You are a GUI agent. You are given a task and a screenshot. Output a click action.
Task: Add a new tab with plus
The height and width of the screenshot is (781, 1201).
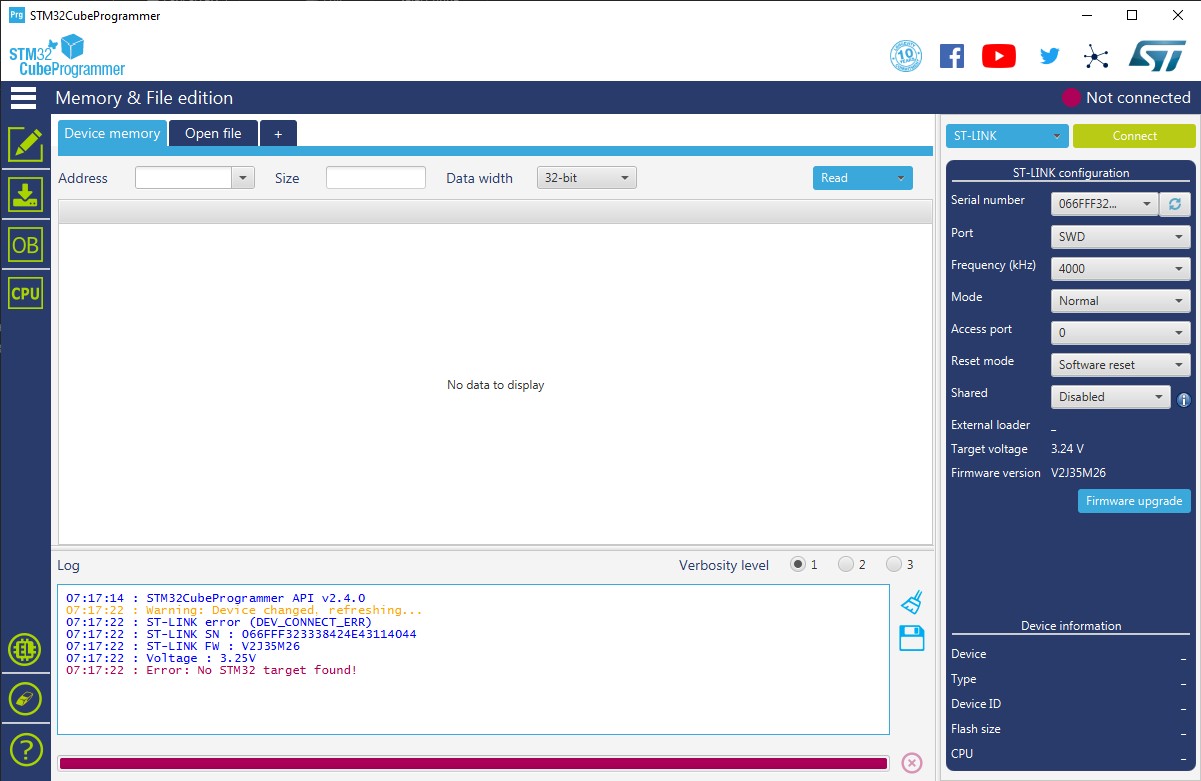pos(278,133)
